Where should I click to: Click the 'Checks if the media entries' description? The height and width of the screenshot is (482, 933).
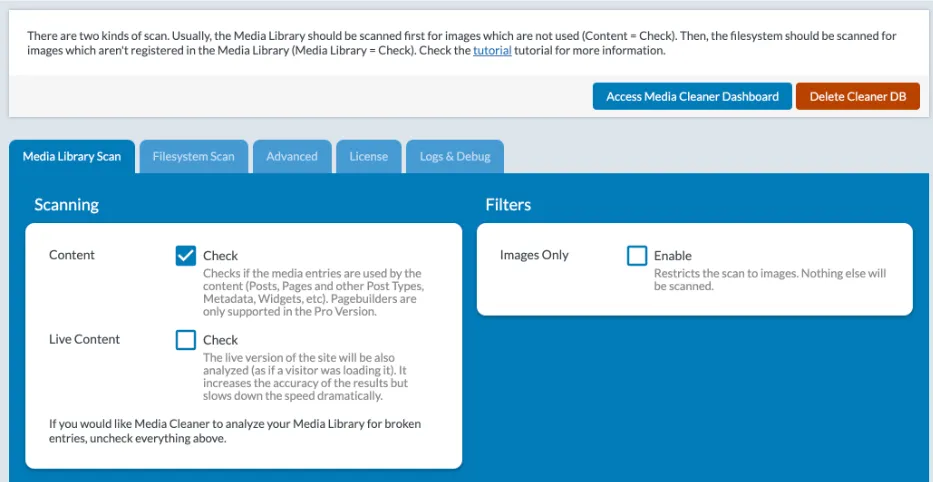tap(313, 292)
